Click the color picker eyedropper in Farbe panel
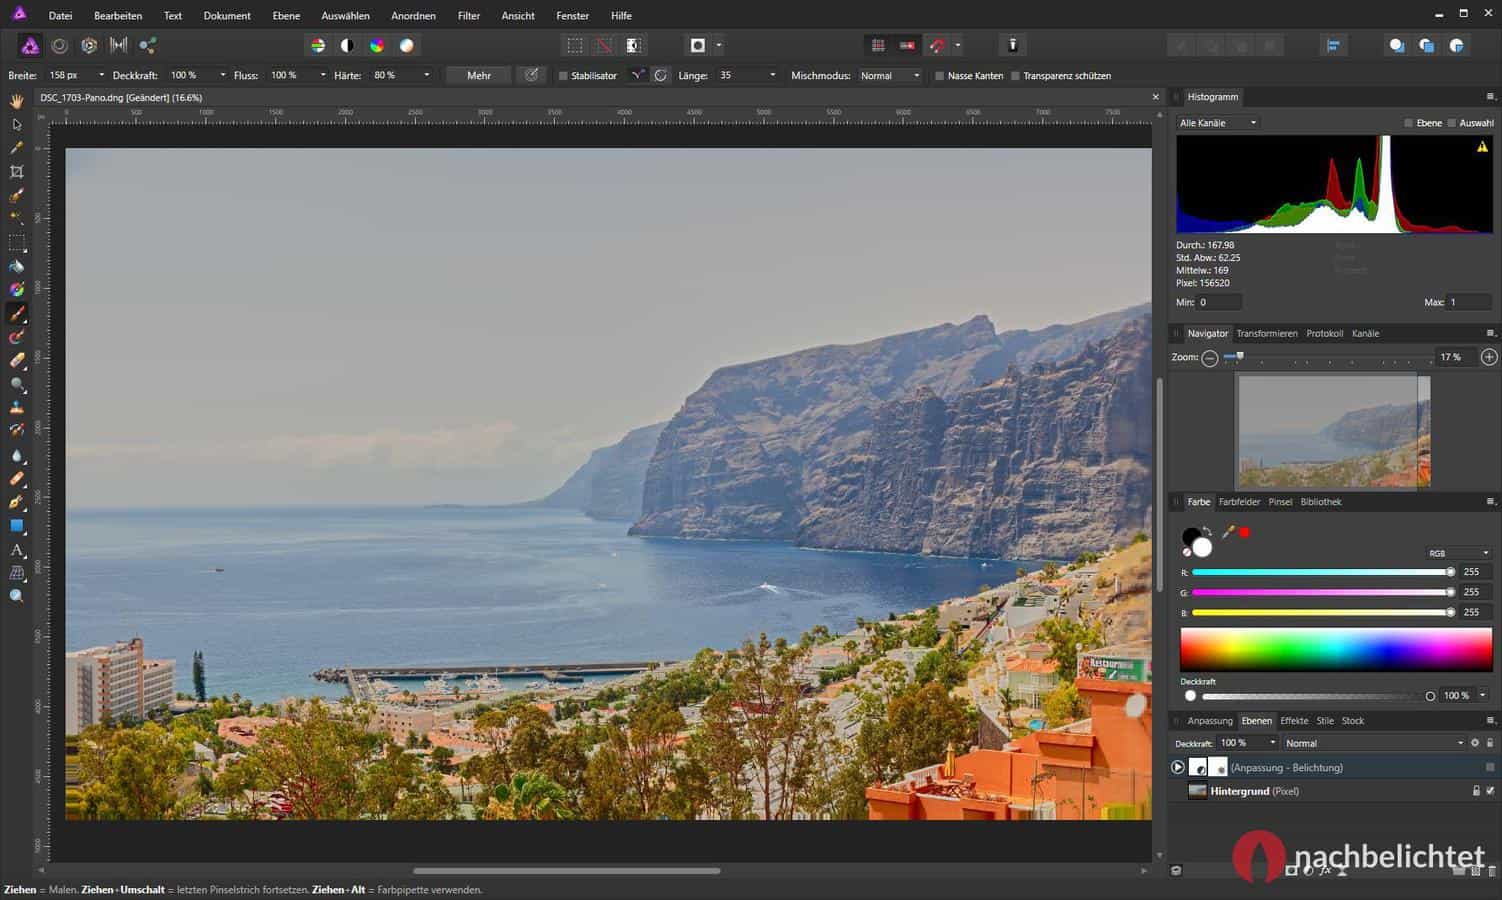The width and height of the screenshot is (1502, 900). click(x=1228, y=532)
